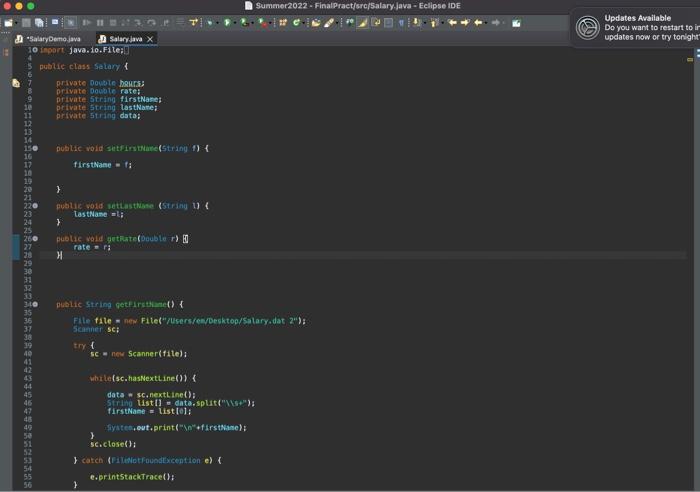Image resolution: width=700 pixels, height=492 pixels.
Task: Click the FileNotFoundException text in catch
Action: pos(156,460)
